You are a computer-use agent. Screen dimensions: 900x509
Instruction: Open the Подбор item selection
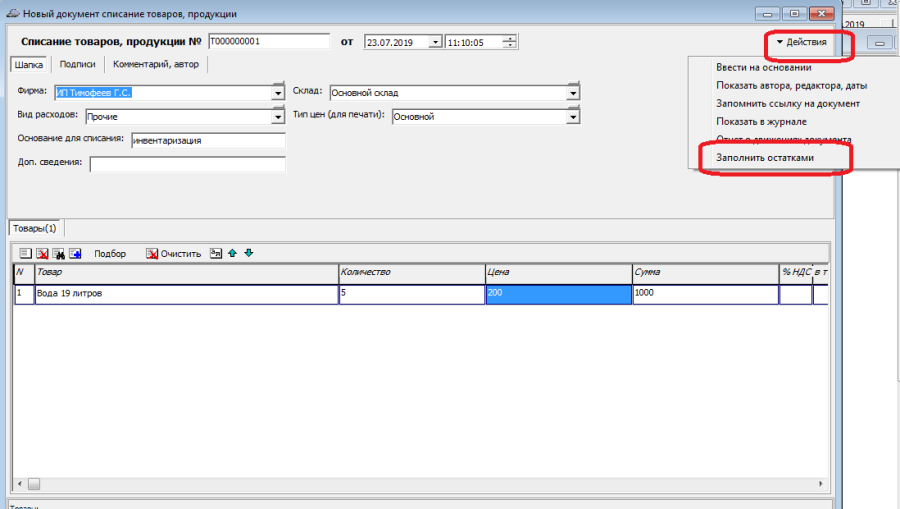coord(110,254)
